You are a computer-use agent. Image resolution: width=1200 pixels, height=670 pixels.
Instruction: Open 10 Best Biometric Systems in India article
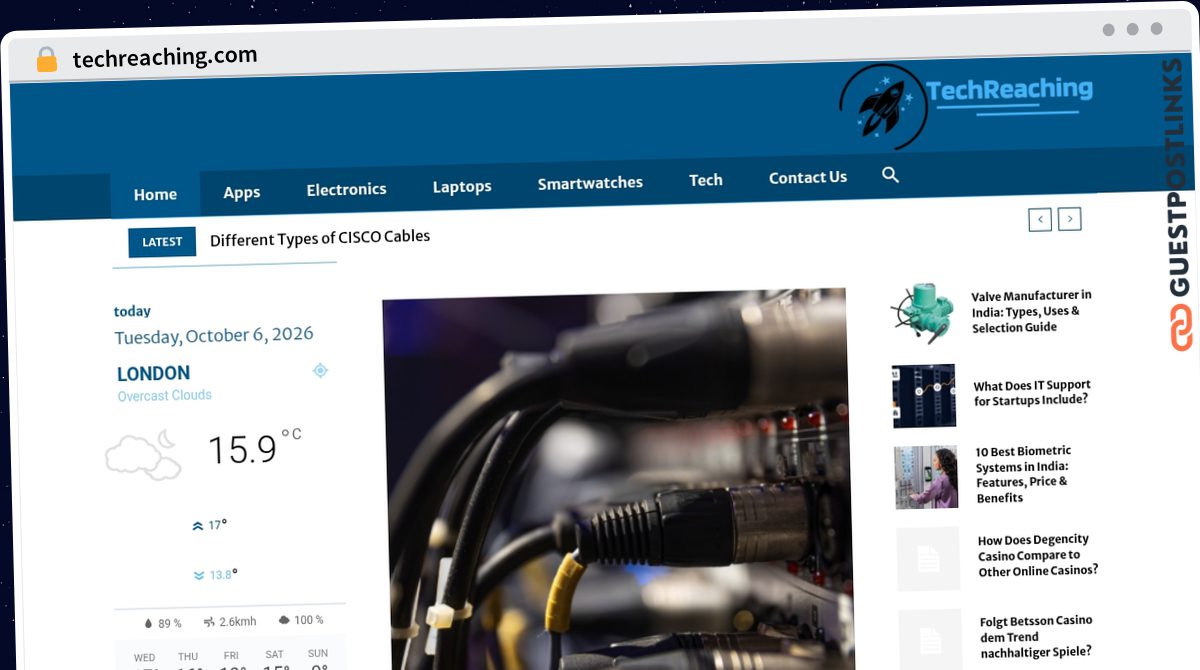1024,474
